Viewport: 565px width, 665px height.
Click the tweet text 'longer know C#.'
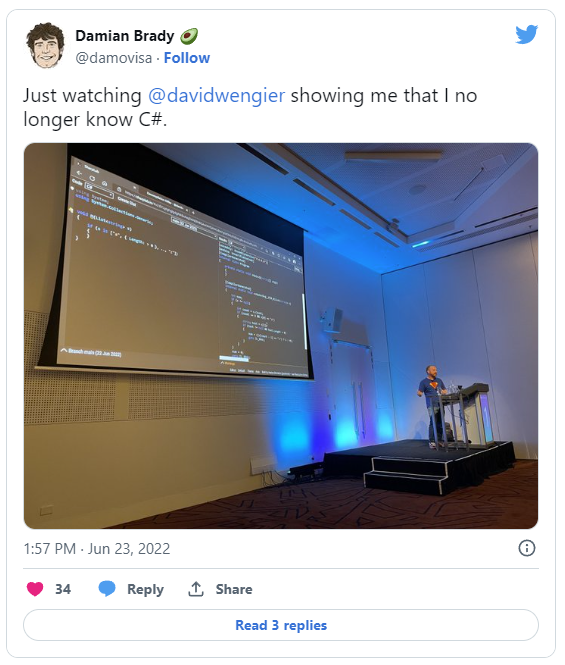[95, 120]
